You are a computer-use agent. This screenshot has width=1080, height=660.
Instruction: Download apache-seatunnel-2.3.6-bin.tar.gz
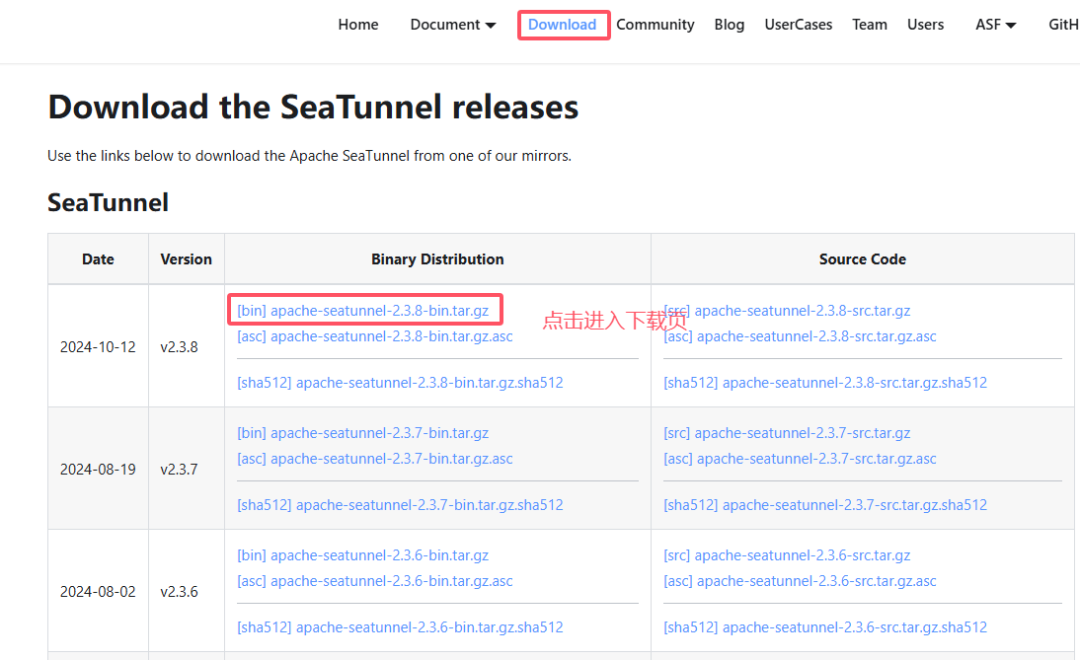tap(363, 555)
